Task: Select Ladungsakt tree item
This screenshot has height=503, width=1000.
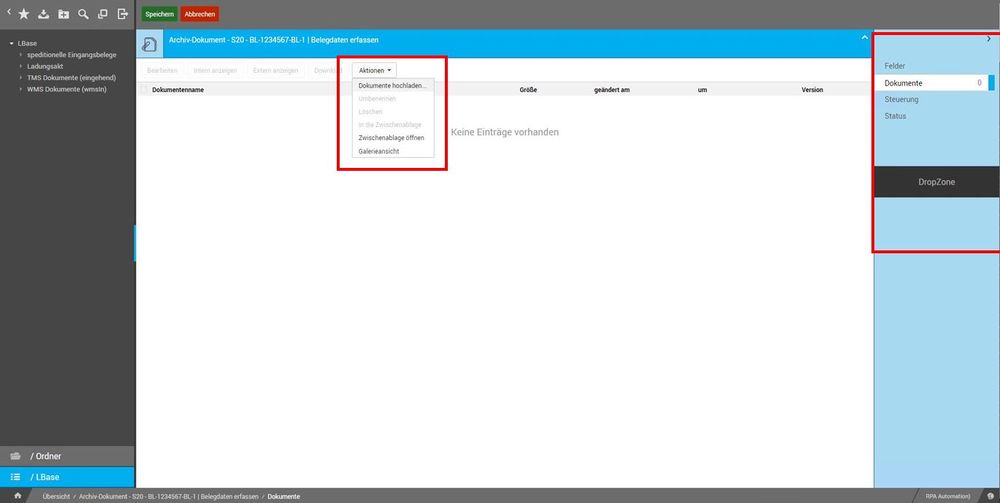Action: click(x=45, y=66)
